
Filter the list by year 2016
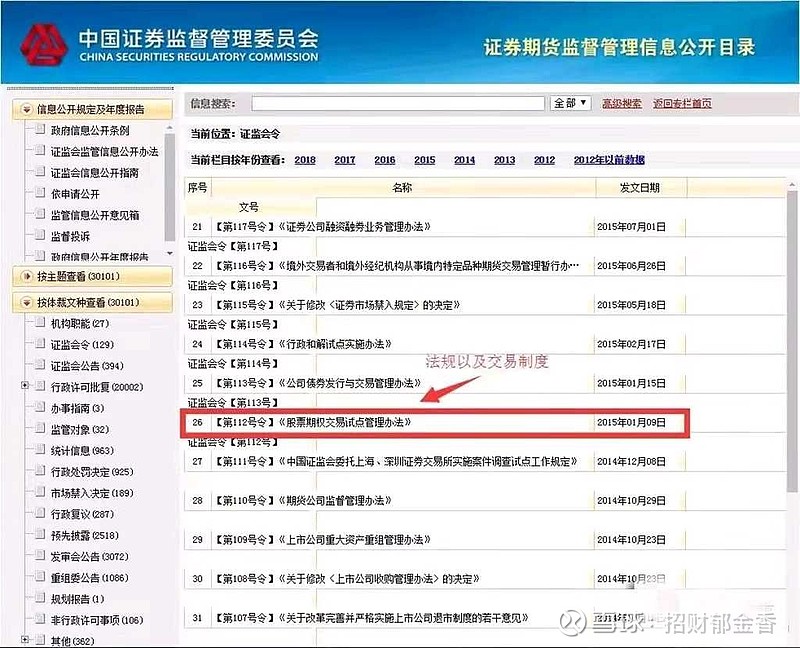385,160
